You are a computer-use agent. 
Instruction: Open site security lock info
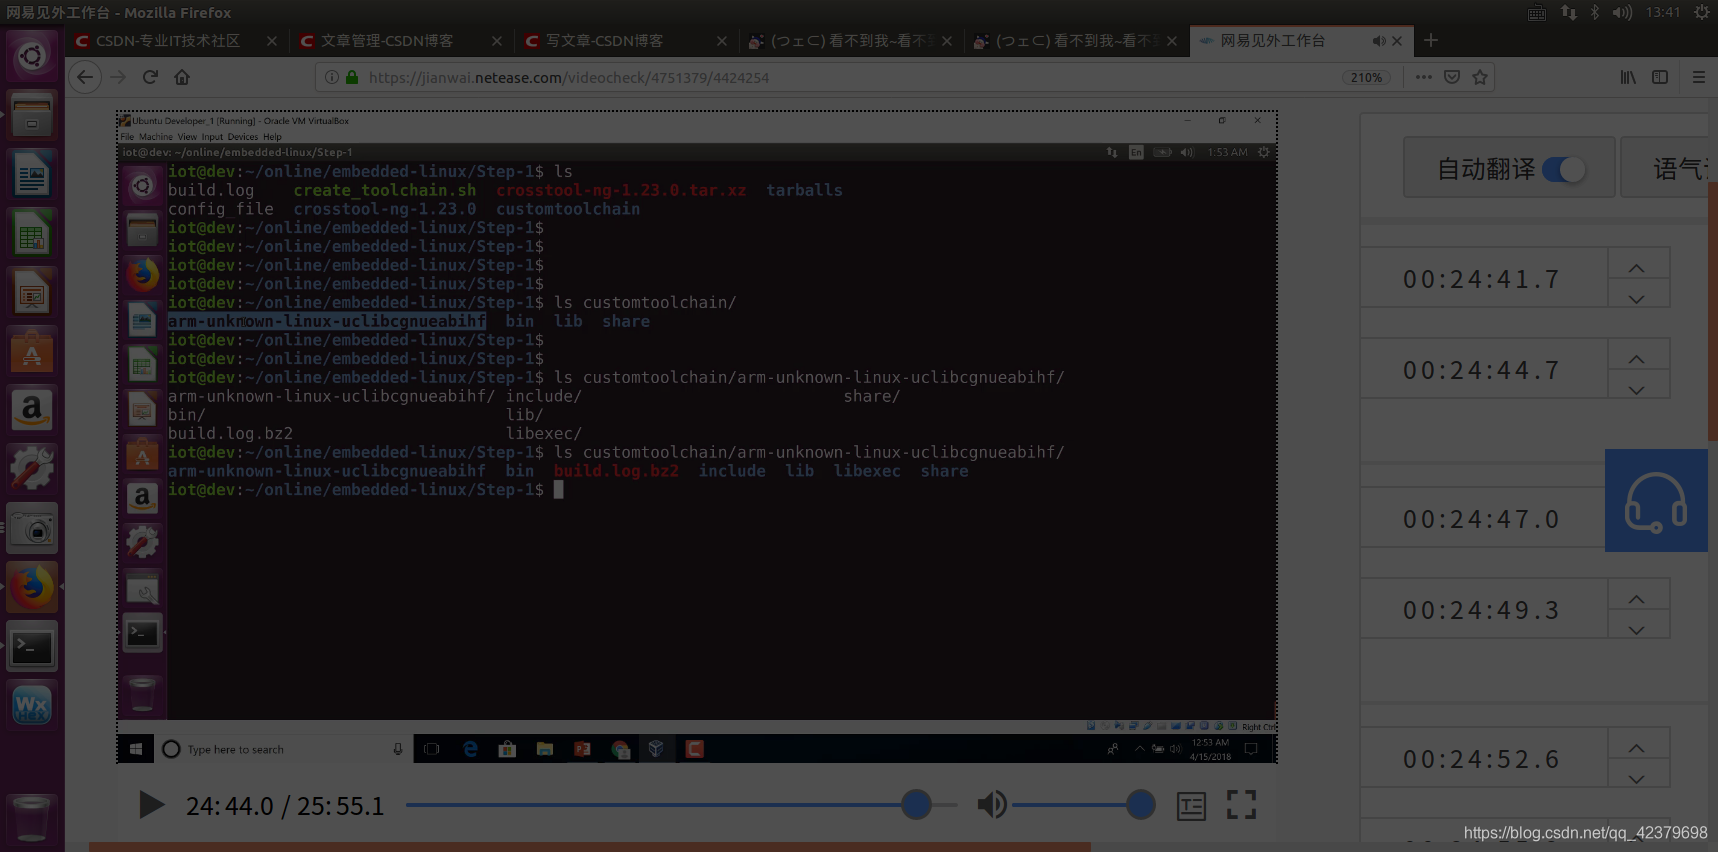click(352, 77)
